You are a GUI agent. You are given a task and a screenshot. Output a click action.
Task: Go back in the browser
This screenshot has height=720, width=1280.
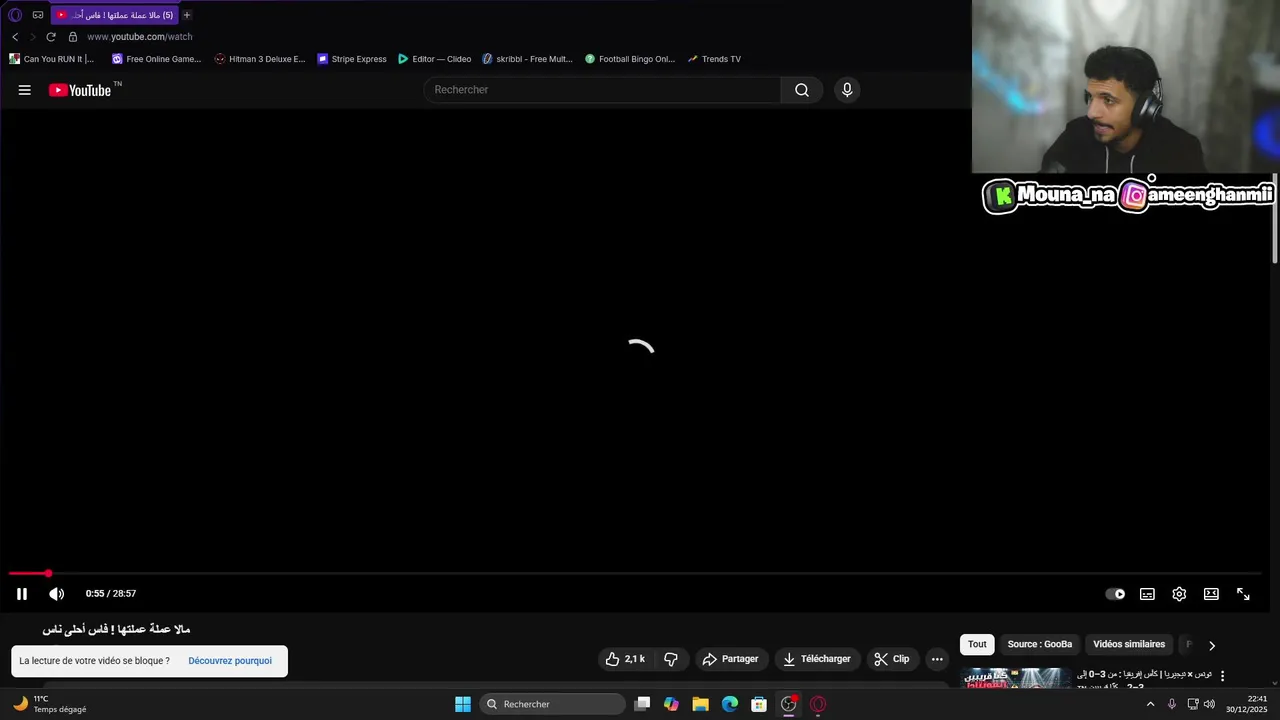15,37
